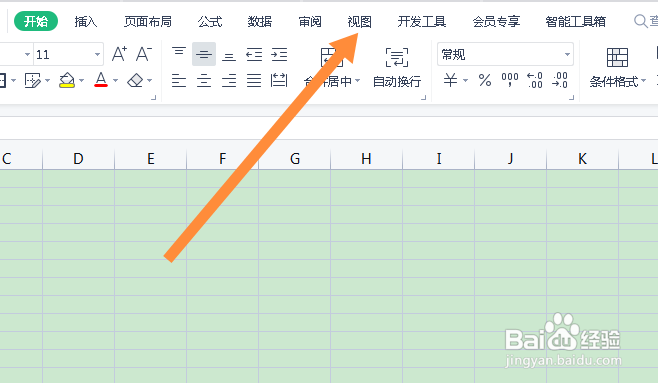This screenshot has height=383, width=658.
Task: Apply currency ¥ format
Action: [x=450, y=80]
